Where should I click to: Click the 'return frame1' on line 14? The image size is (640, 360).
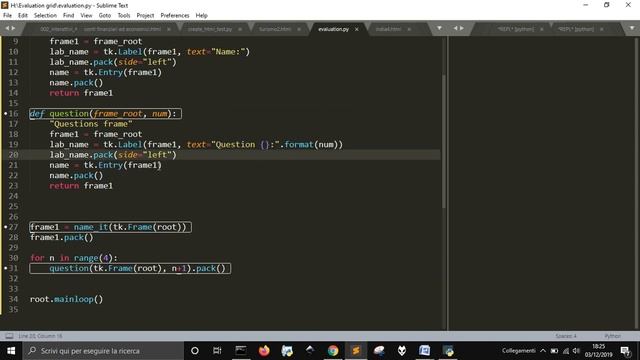pyautogui.click(x=81, y=93)
